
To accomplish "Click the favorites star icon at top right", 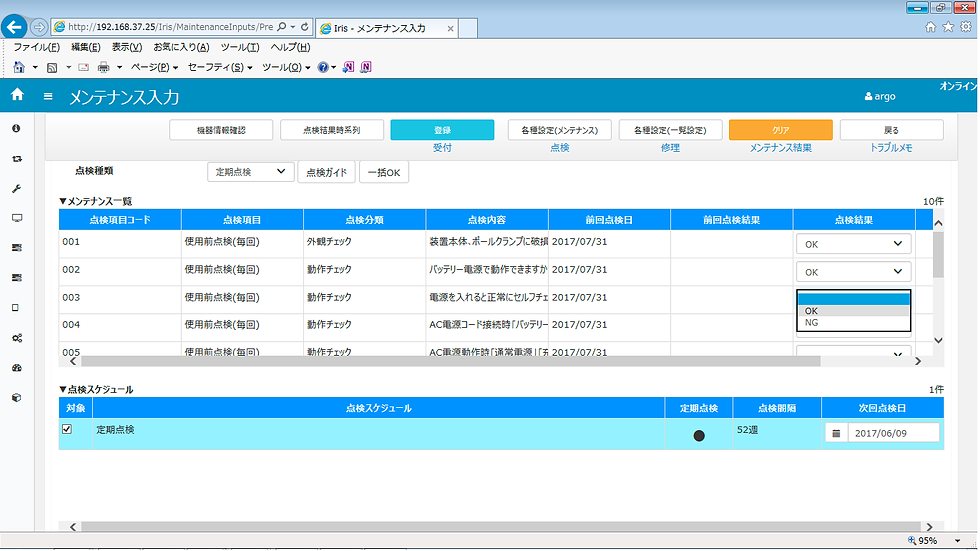I will 948,27.
